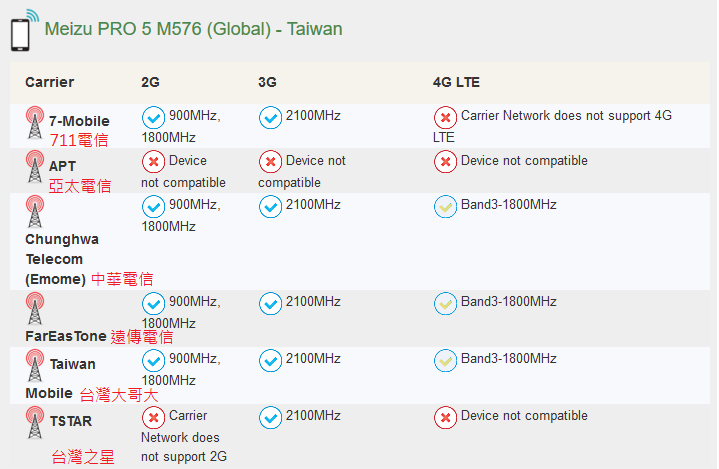Click the tower icon beside Taiwan Mobile

(35, 365)
